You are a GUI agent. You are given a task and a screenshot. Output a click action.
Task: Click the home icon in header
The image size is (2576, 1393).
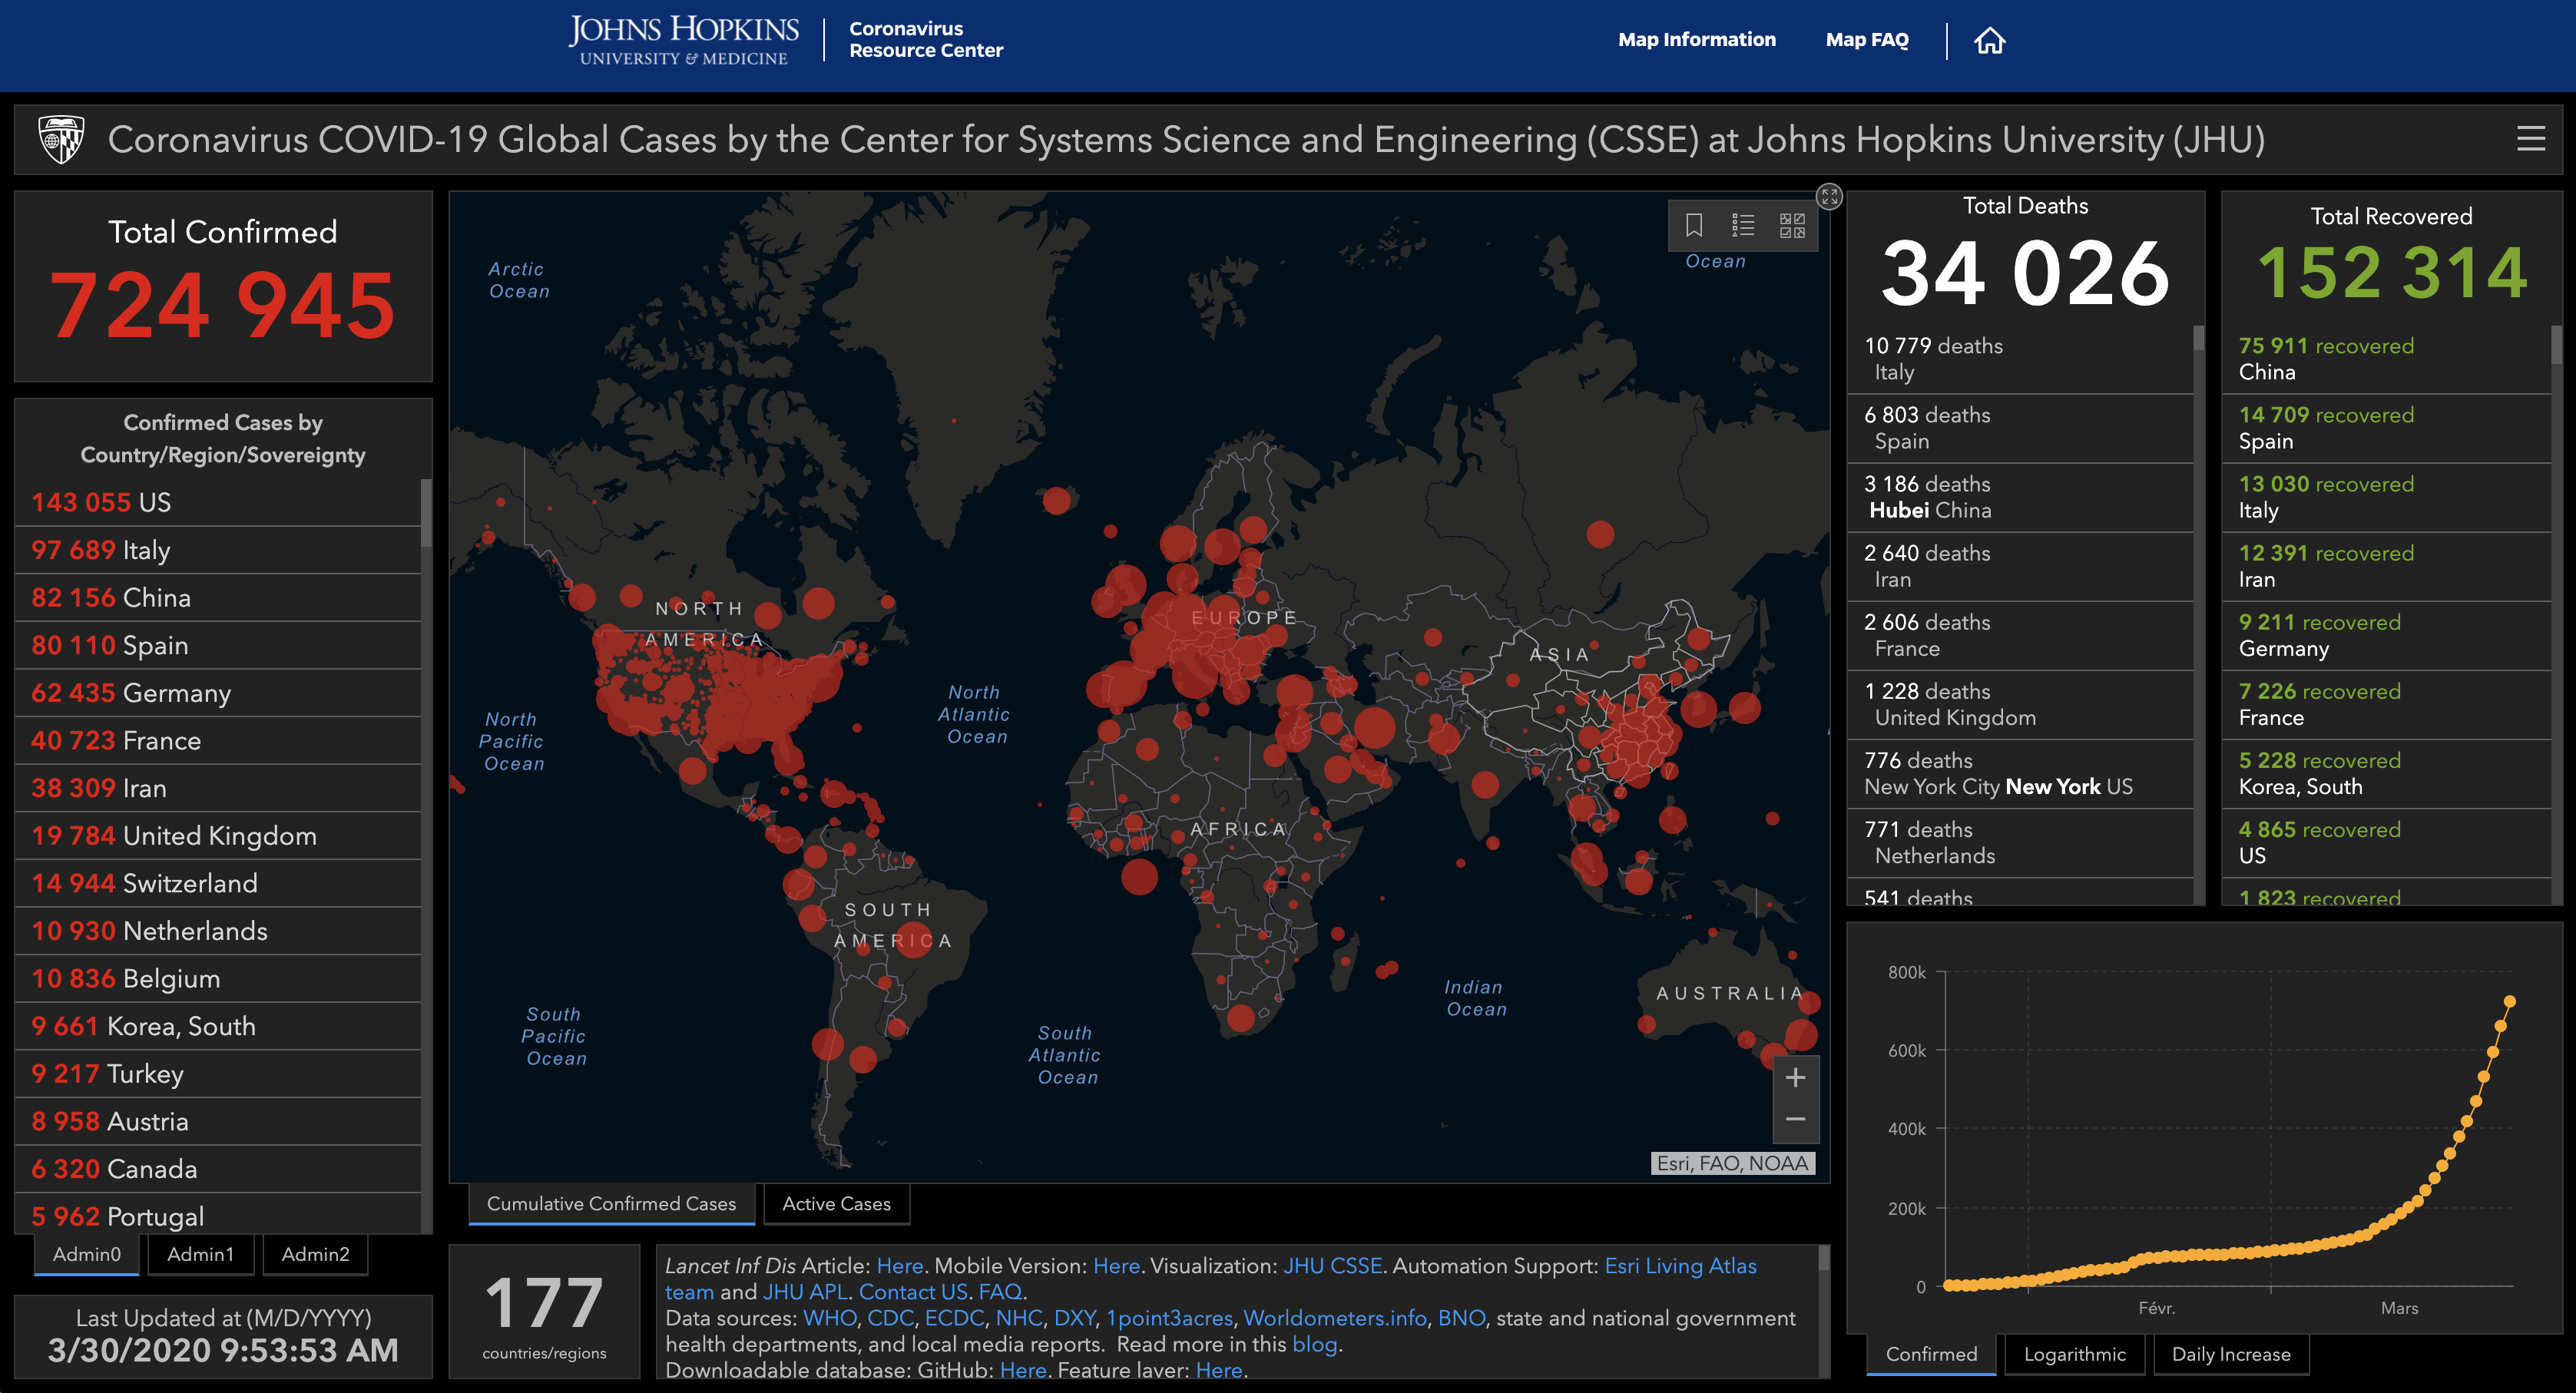(1989, 40)
